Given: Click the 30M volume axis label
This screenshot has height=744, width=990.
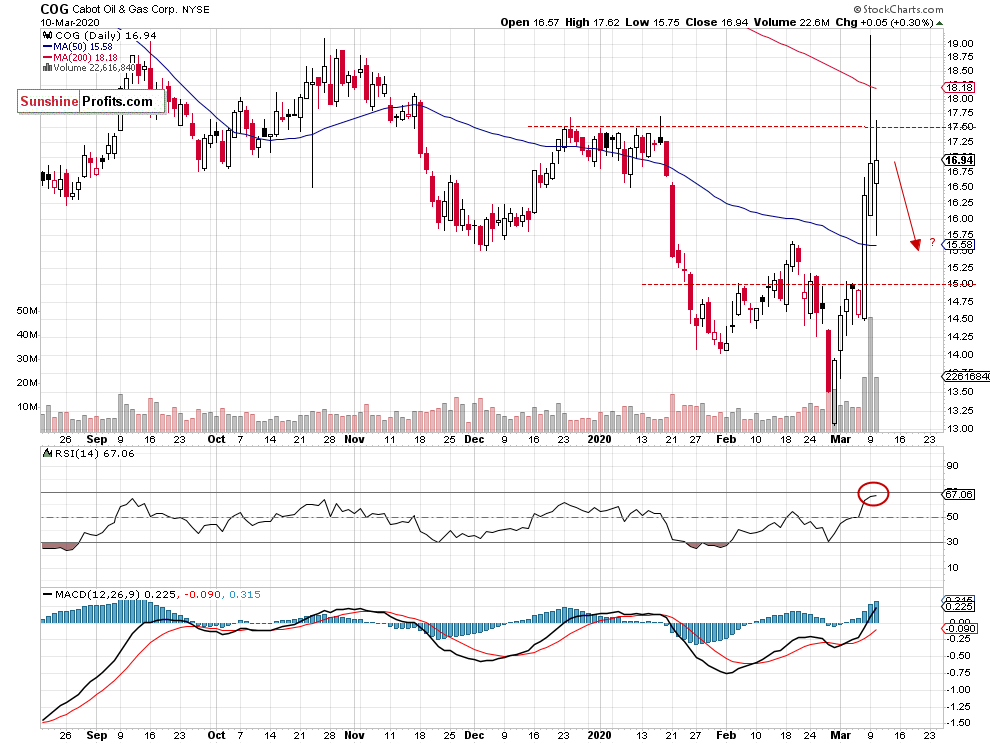Looking at the screenshot, I should 27,359.
